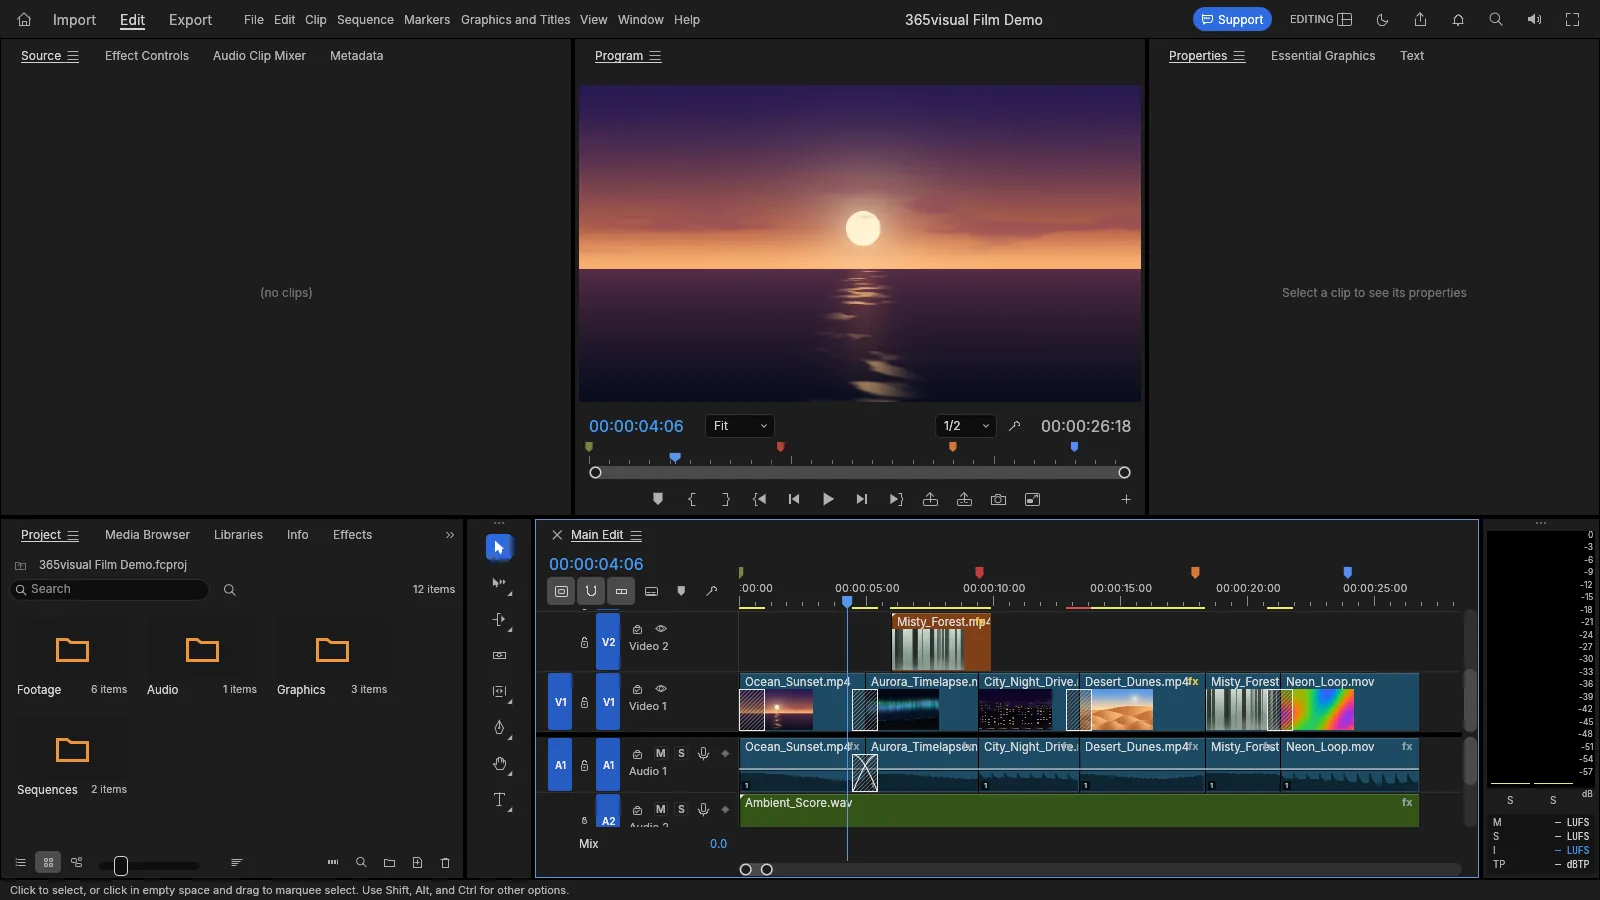
Task: Open the Program panel menu
Action: pyautogui.click(x=655, y=56)
